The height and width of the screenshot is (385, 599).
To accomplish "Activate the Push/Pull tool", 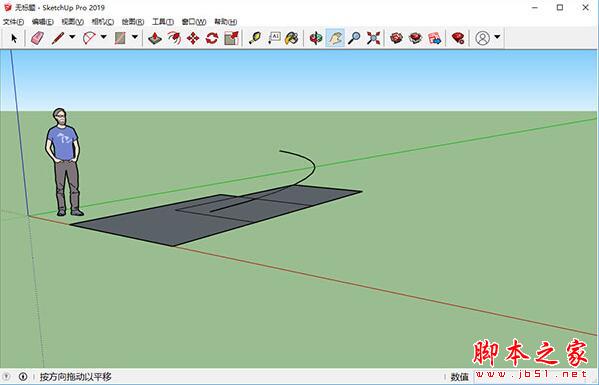I will pos(155,38).
